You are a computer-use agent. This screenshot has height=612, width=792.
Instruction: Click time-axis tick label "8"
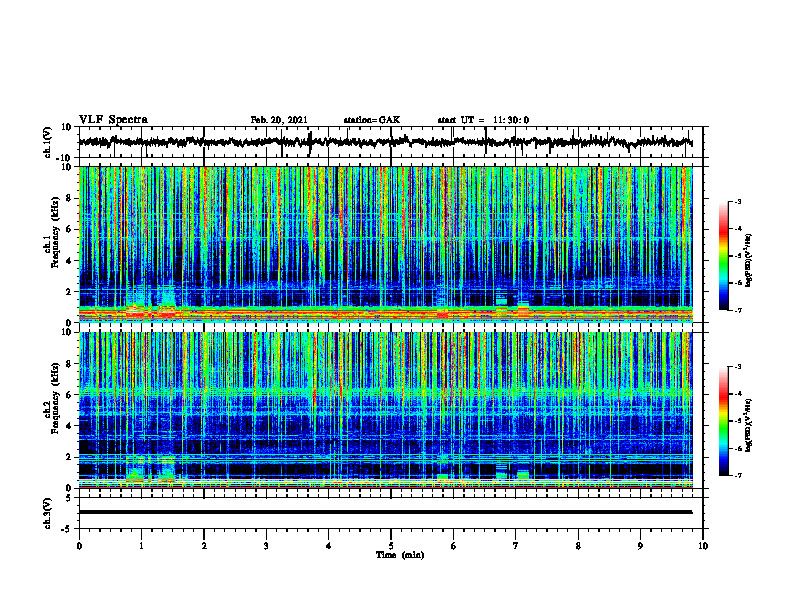578,546
